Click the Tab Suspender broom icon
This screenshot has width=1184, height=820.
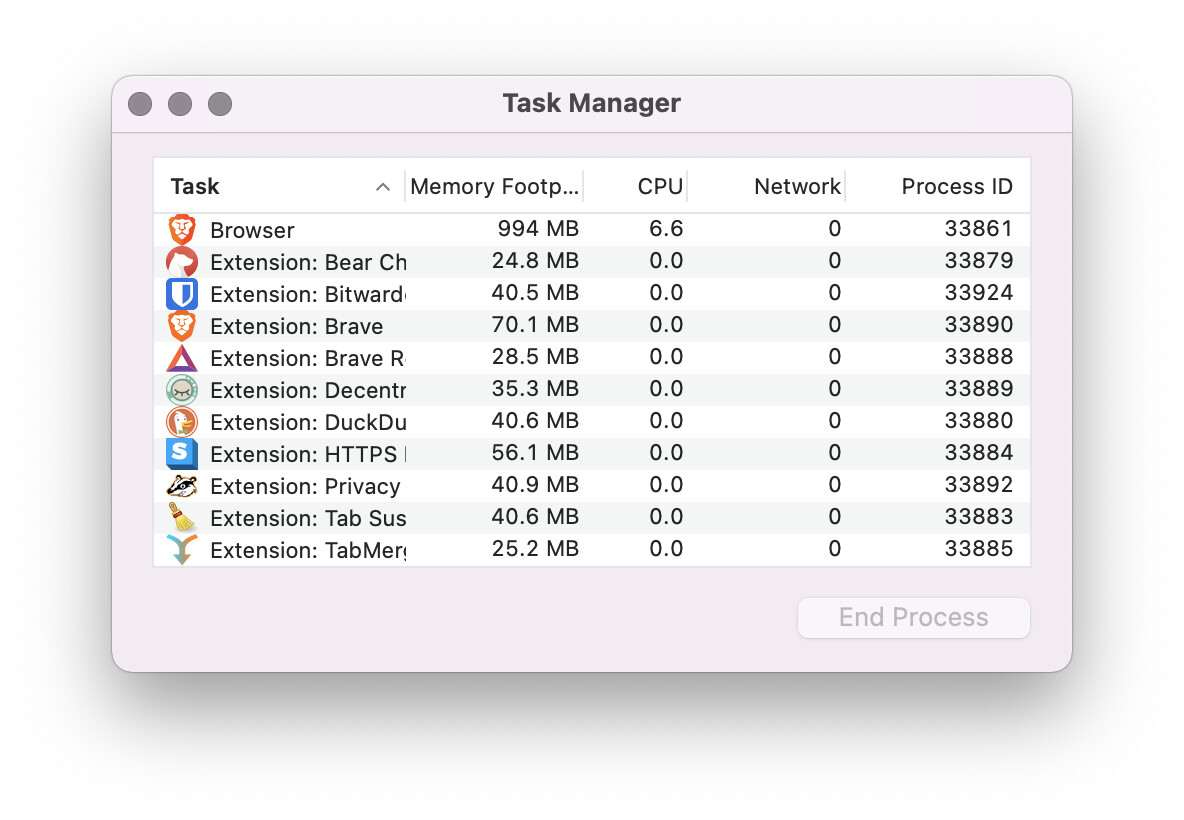tap(182, 518)
